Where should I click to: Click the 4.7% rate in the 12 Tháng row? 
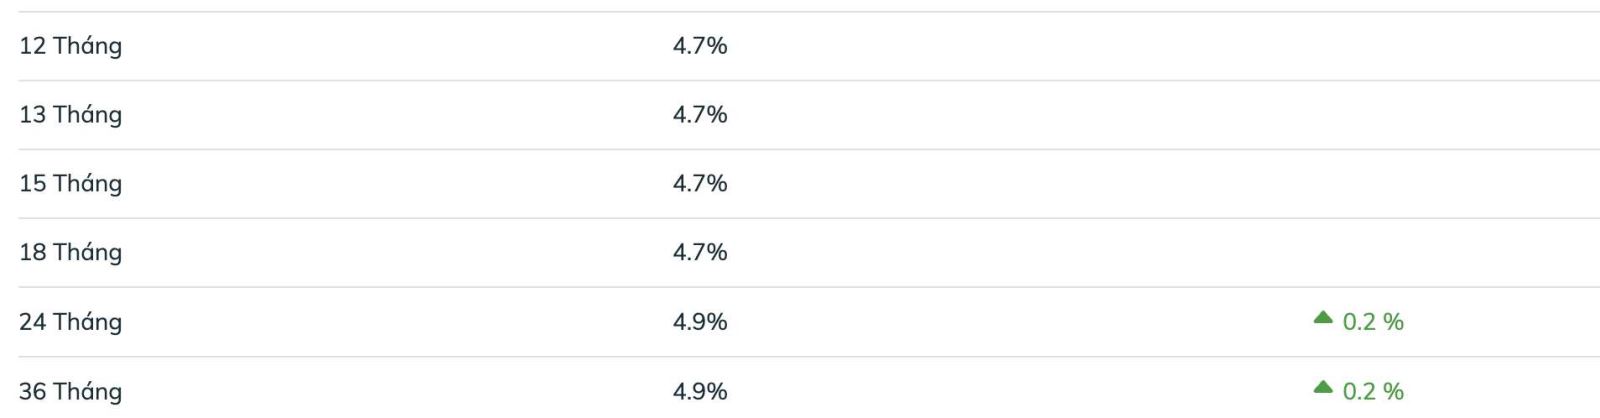700,46
